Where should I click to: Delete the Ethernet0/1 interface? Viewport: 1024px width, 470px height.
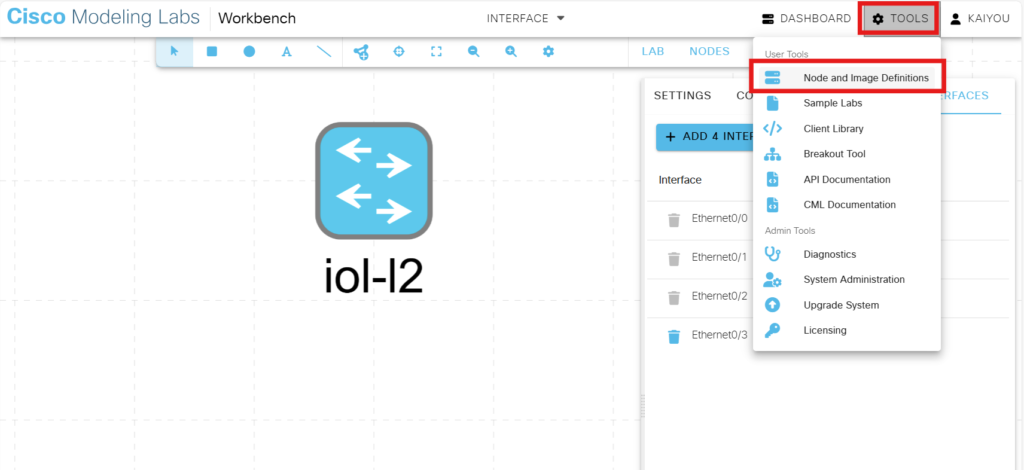tap(674, 259)
